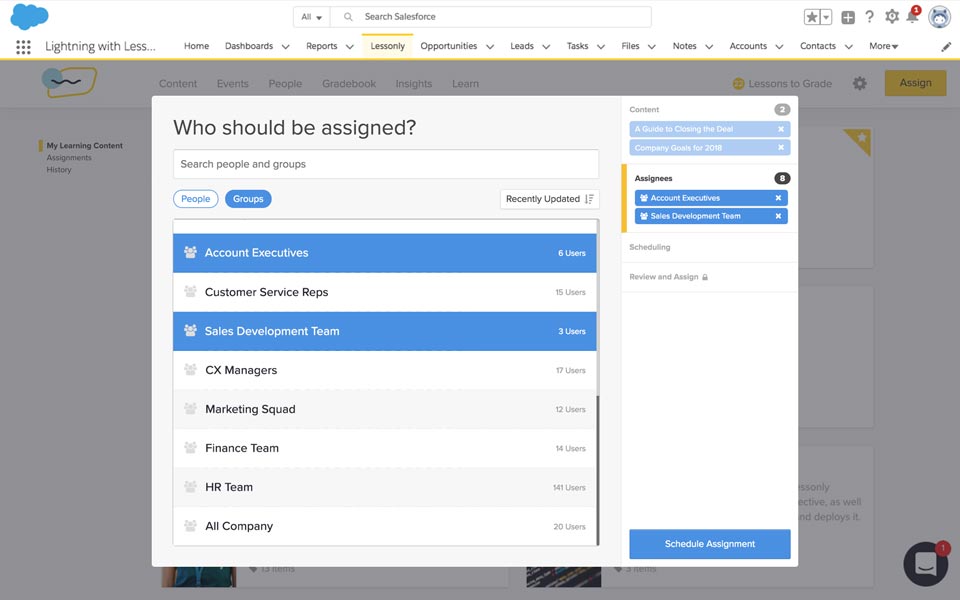Remove Account Executives from assignees
Image resolution: width=960 pixels, height=600 pixels.
[x=778, y=198]
